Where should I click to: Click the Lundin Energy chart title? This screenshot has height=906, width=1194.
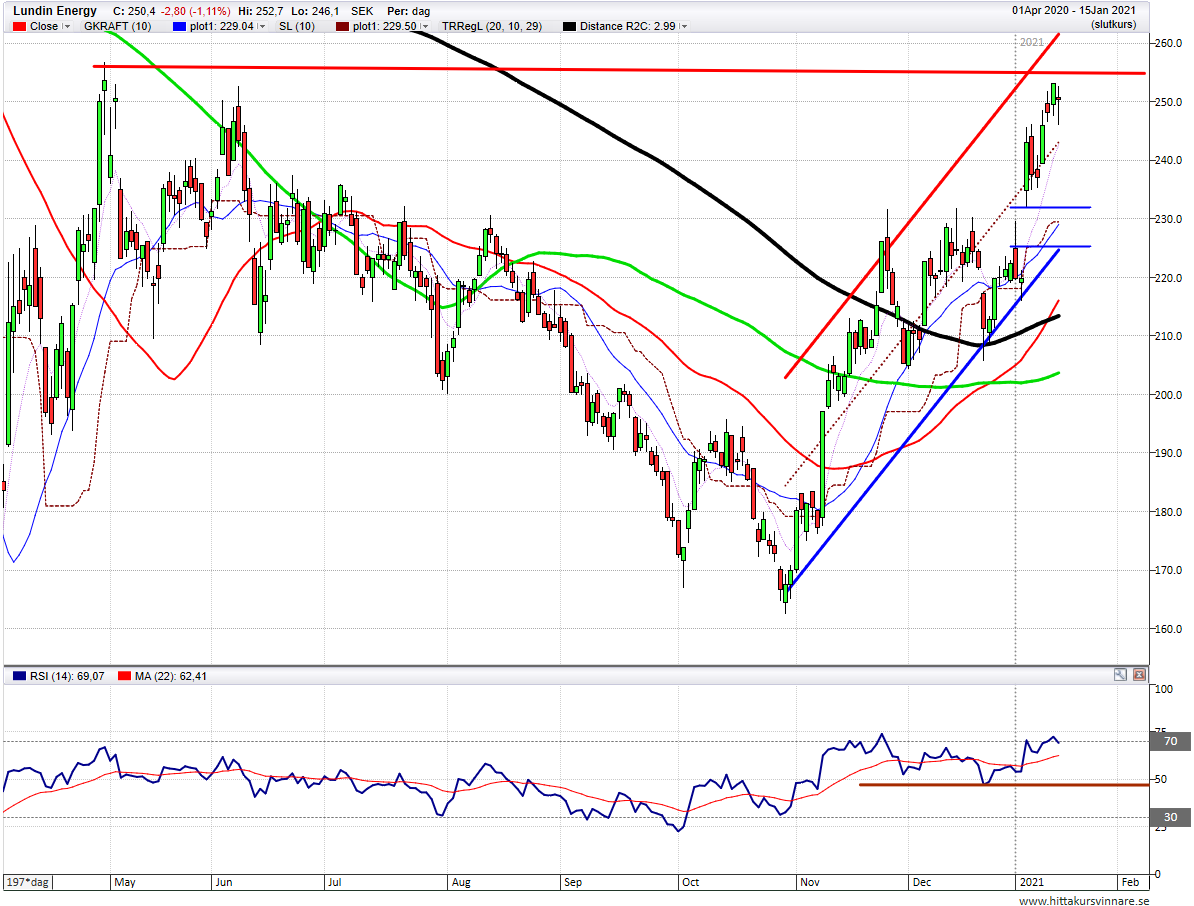[55, 11]
